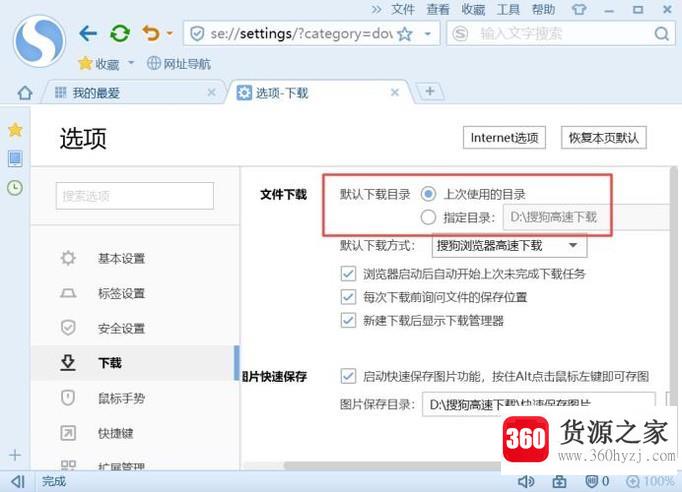The height and width of the screenshot is (492, 682).
Task: Select the 上次使用的目录 radio button
Action: point(428,194)
